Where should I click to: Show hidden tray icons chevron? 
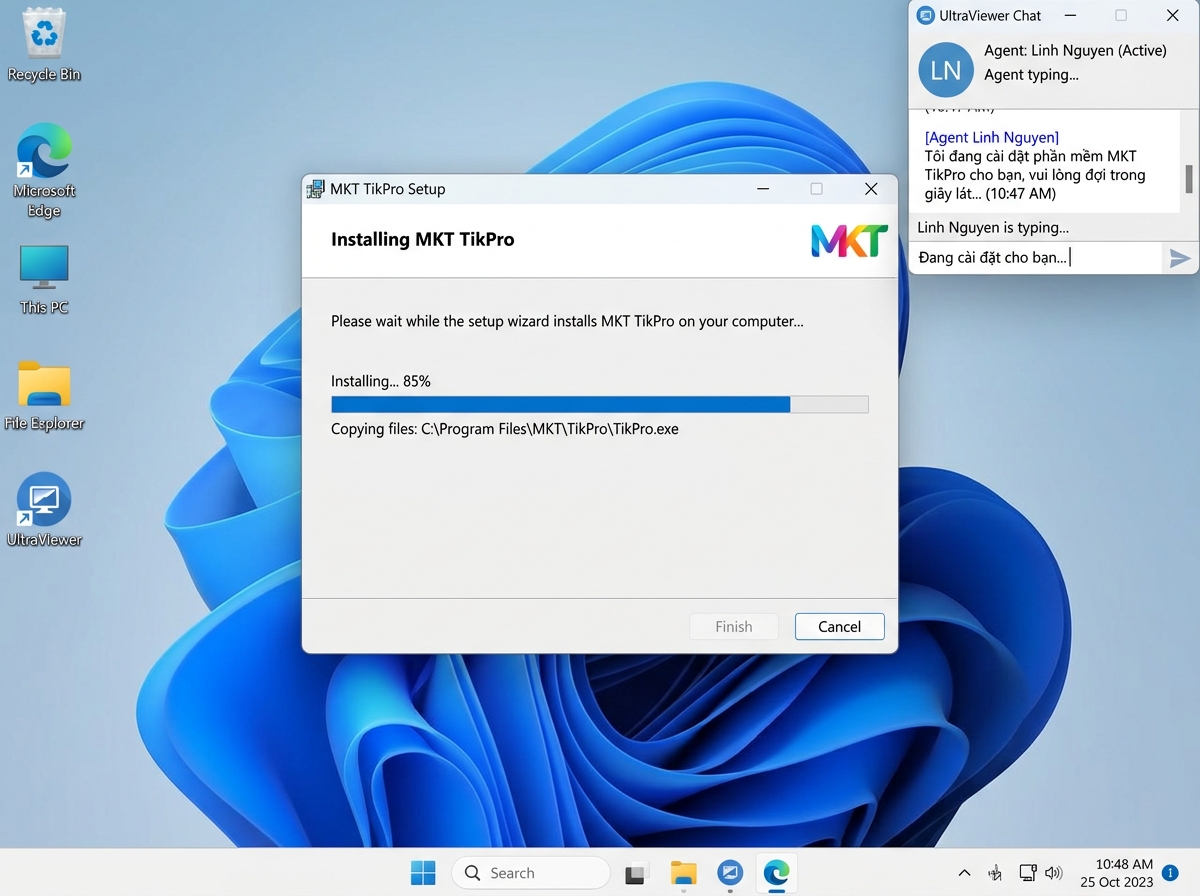pyautogui.click(x=964, y=873)
